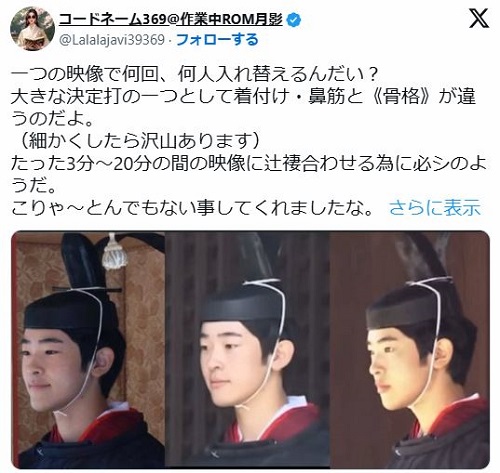This screenshot has width=500, height=473.
Task: Open the profile avatar picture
Action: (32, 28)
